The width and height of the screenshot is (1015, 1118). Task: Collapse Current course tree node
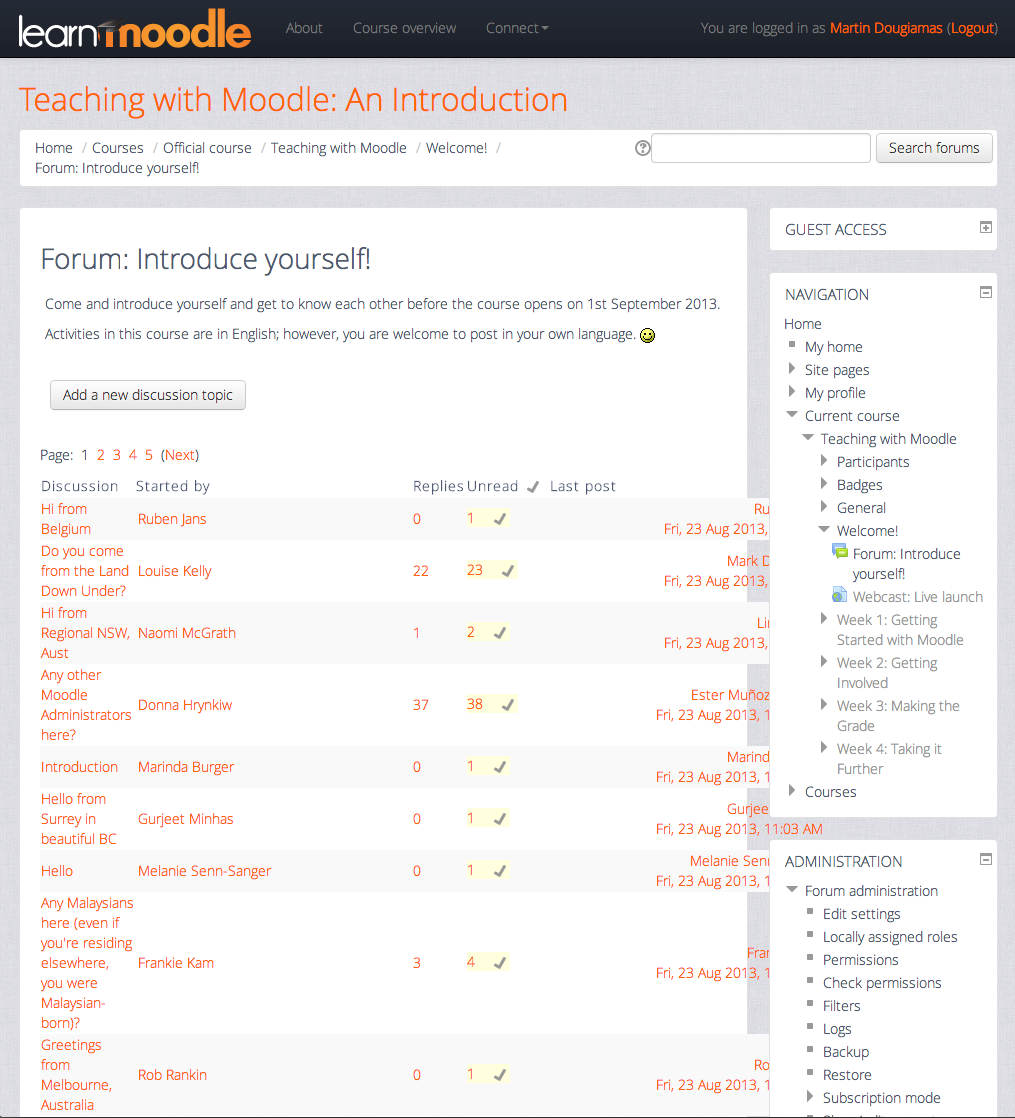pyautogui.click(x=792, y=414)
